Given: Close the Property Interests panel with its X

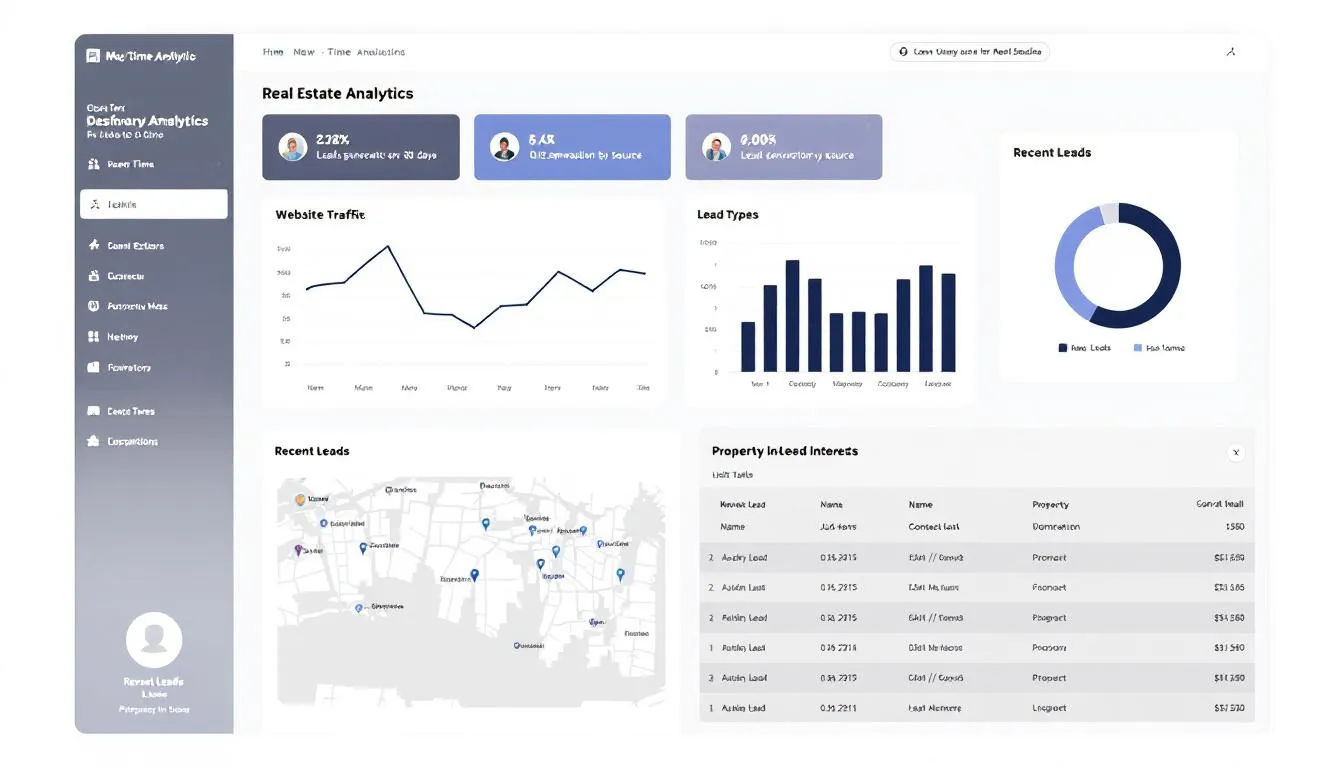Looking at the screenshot, I should coord(1236,452).
